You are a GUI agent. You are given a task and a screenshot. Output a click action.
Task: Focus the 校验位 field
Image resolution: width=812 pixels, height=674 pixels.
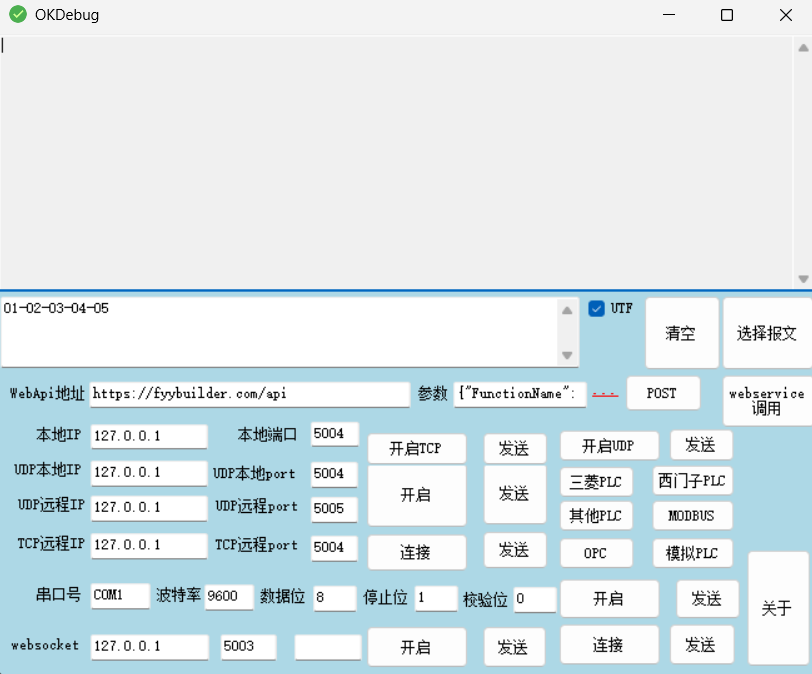(535, 599)
